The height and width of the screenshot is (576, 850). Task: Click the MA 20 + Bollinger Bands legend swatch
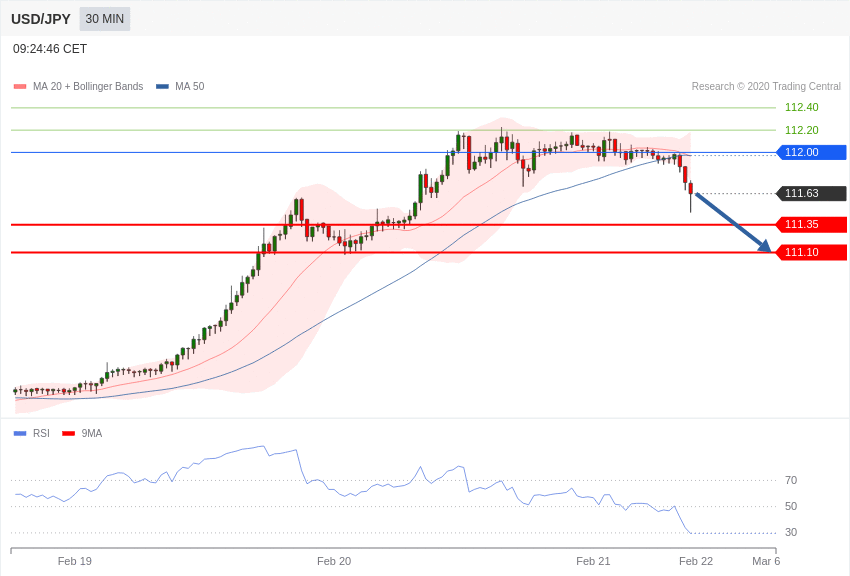pos(20,87)
